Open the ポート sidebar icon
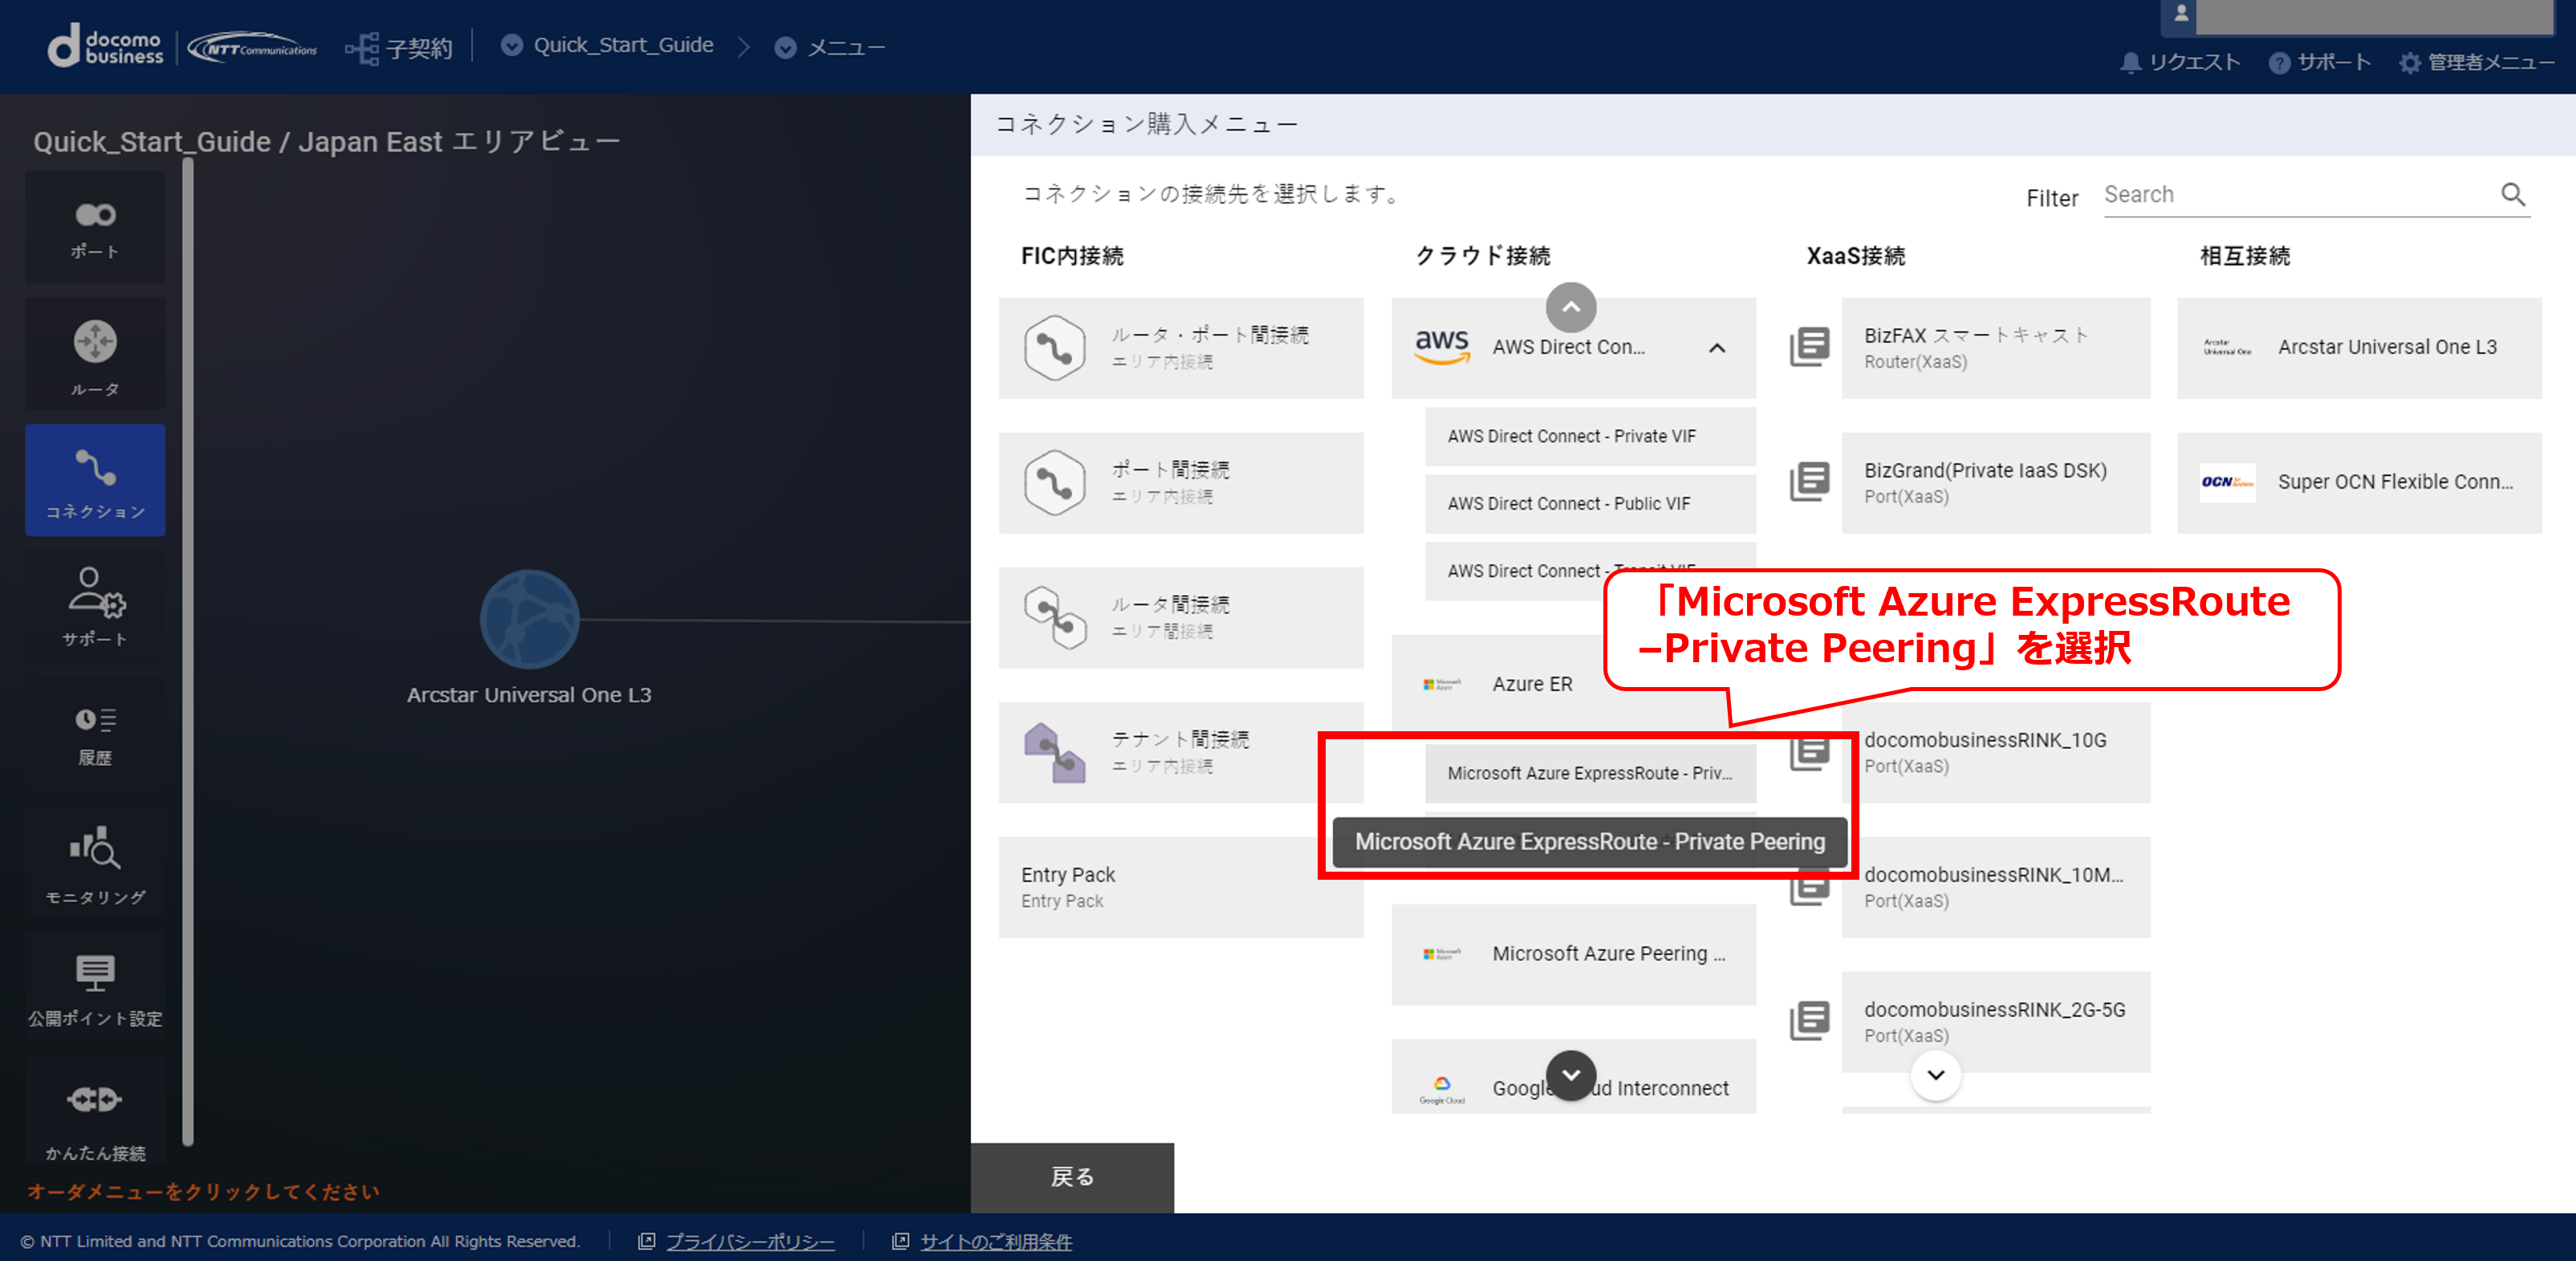 pos(95,228)
